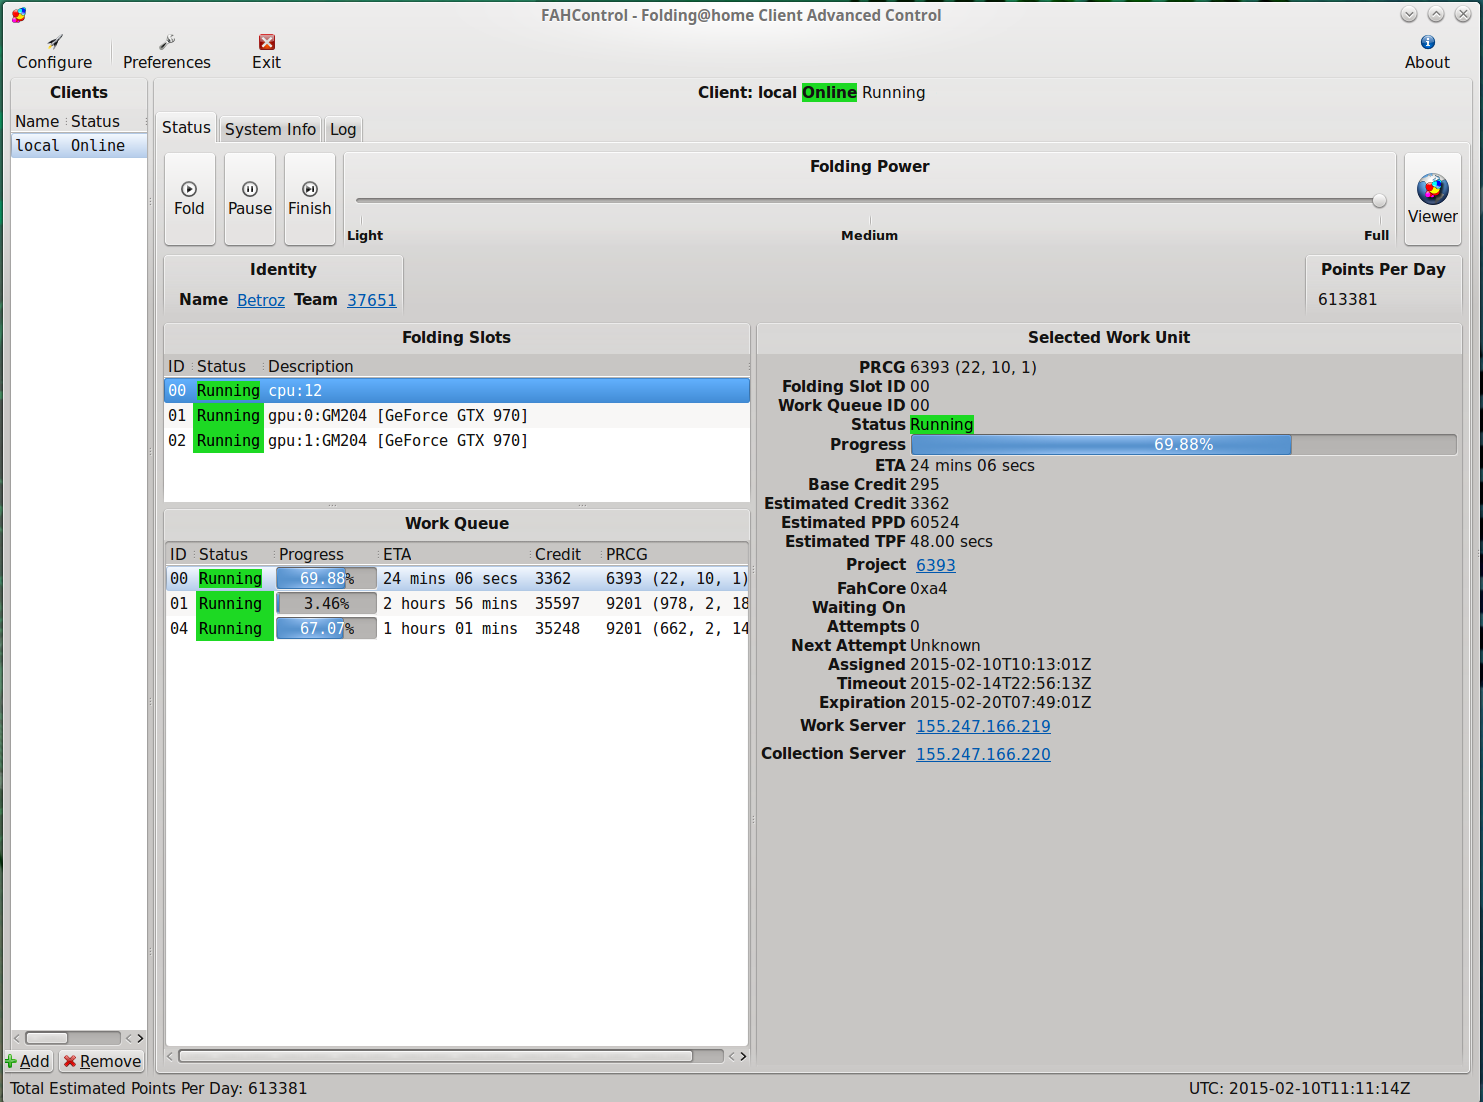Select work queue row 04 at 67.07%
The height and width of the screenshot is (1102, 1483).
[x=457, y=628]
